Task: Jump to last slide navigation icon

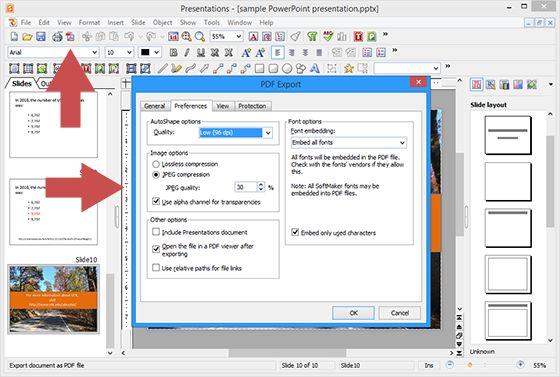Action: [x=460, y=353]
